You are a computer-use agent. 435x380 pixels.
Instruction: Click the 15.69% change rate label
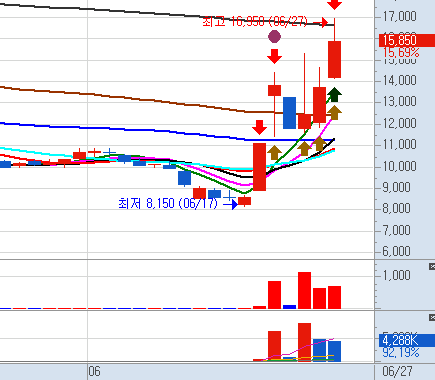[401, 52]
